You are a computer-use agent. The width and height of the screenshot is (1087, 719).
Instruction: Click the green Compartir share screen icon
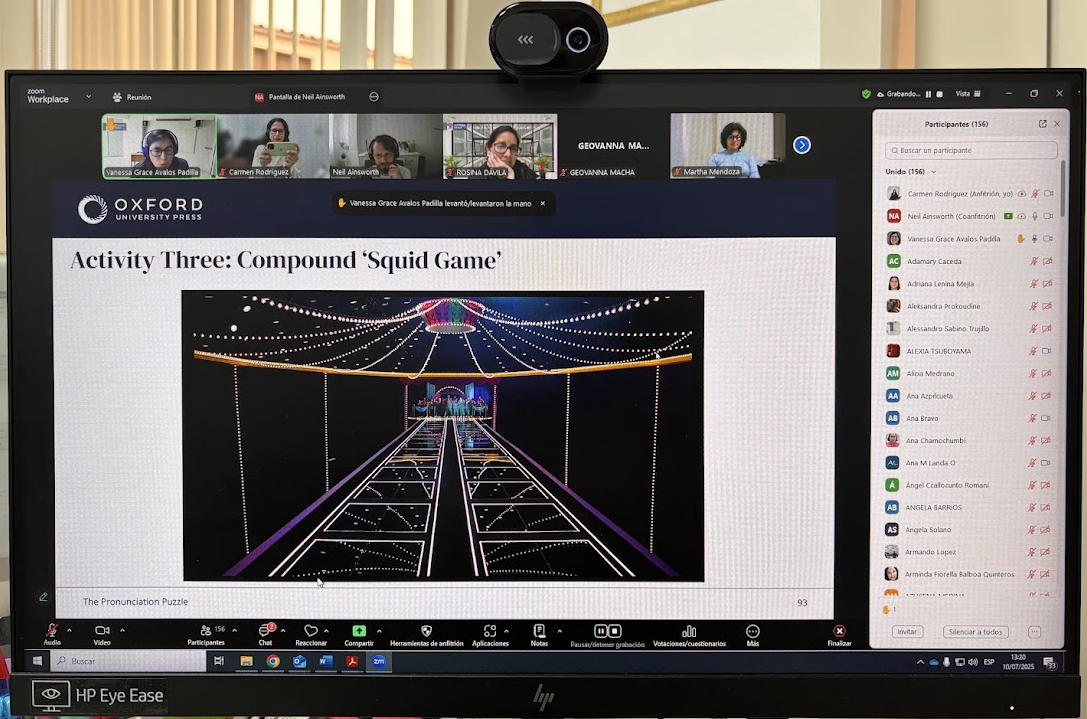tap(358, 631)
